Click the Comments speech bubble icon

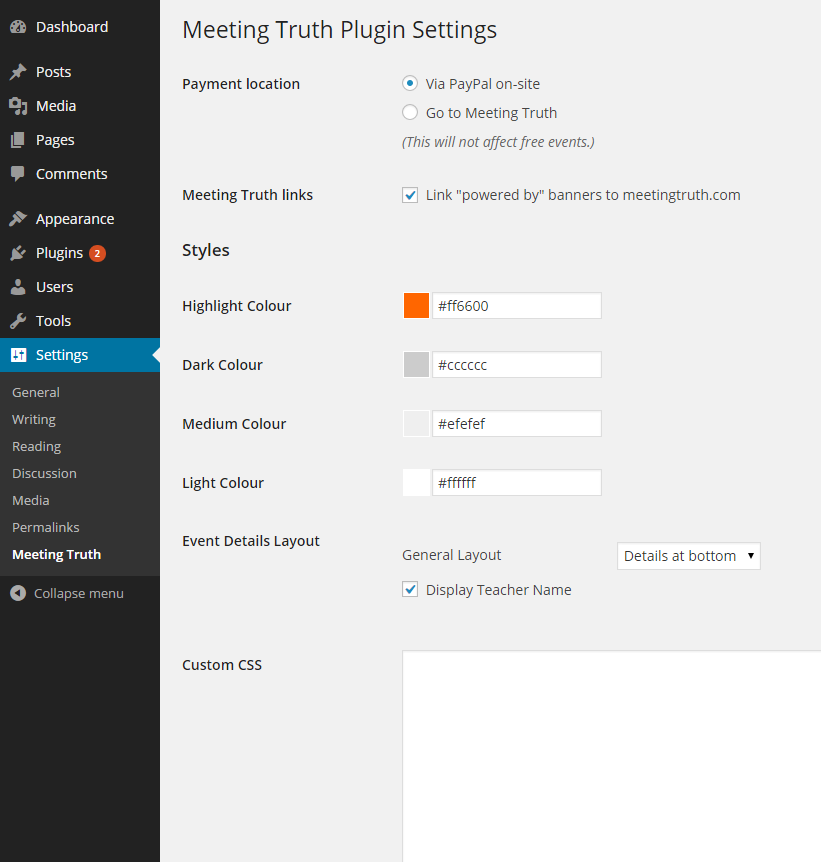point(18,174)
